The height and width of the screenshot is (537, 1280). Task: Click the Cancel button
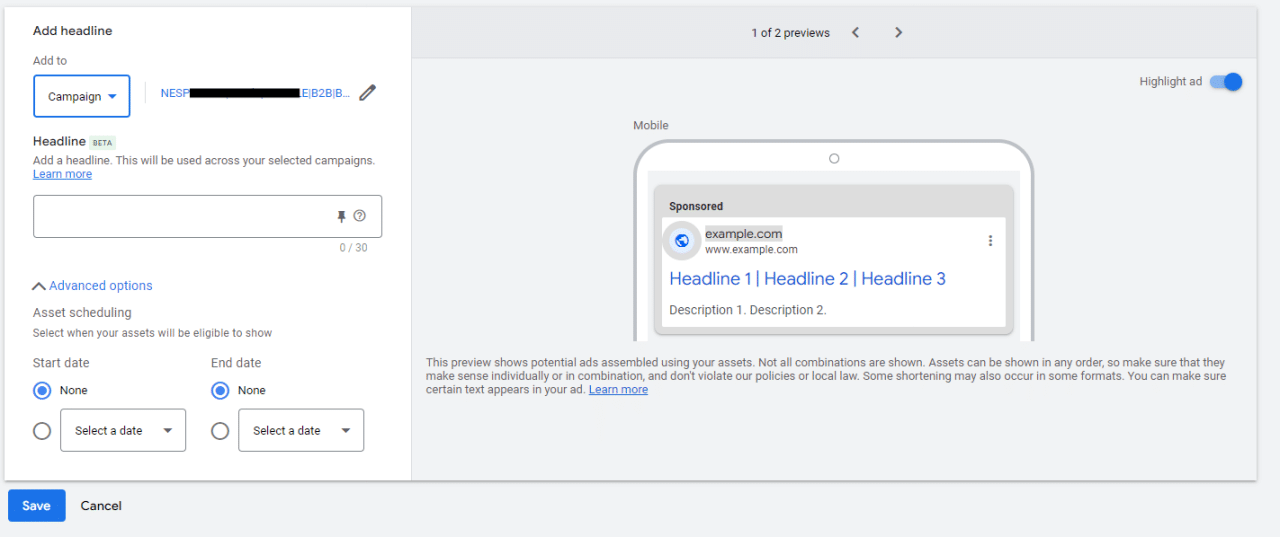(x=101, y=506)
